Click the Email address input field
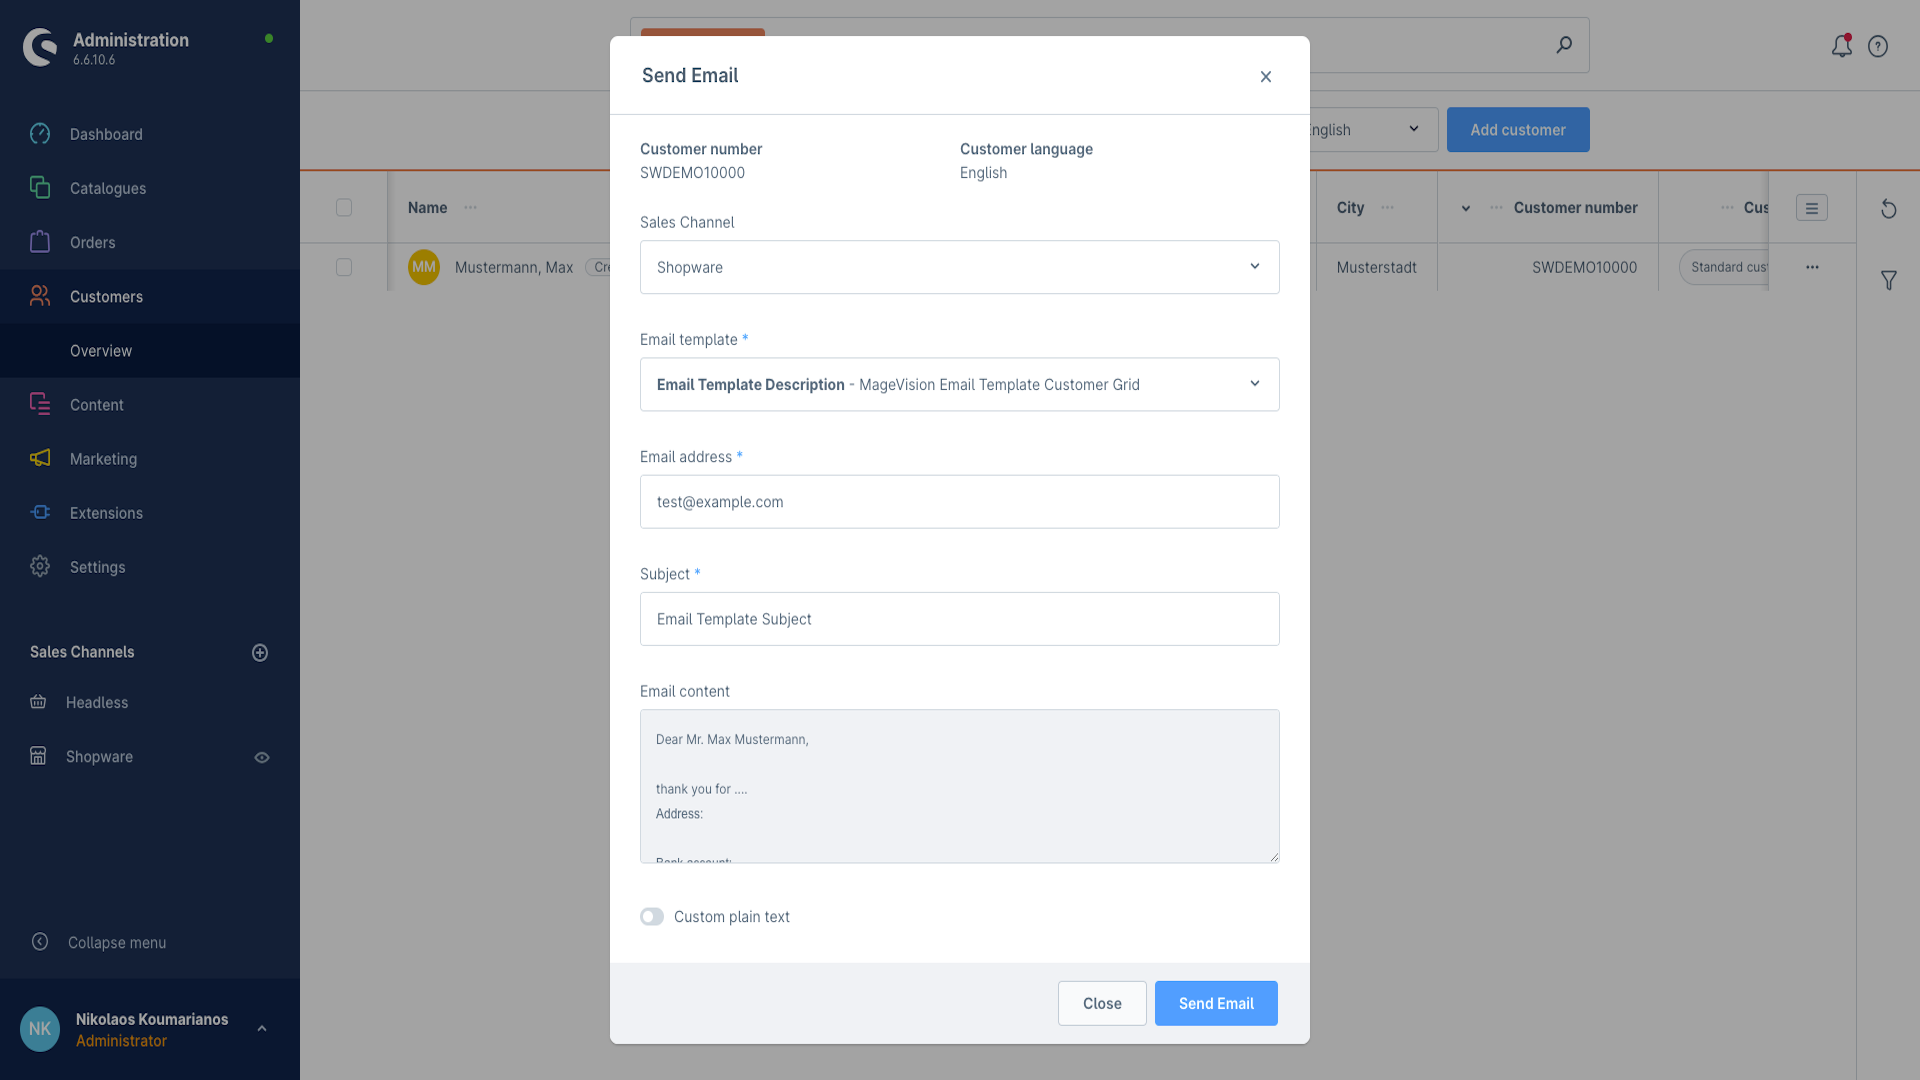The height and width of the screenshot is (1080, 1920). (x=959, y=502)
